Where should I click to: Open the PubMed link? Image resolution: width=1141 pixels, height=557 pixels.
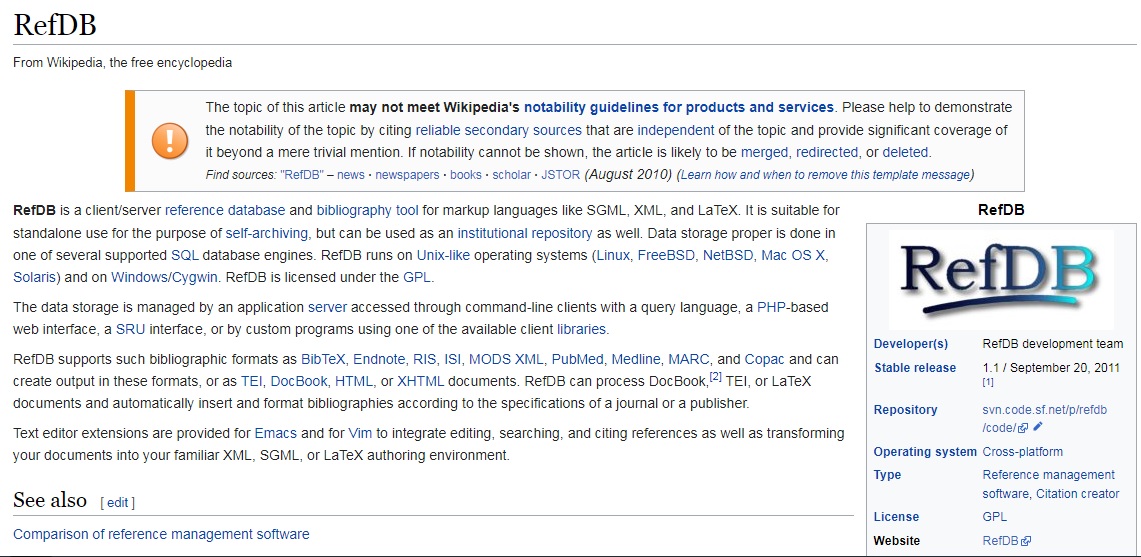point(578,360)
